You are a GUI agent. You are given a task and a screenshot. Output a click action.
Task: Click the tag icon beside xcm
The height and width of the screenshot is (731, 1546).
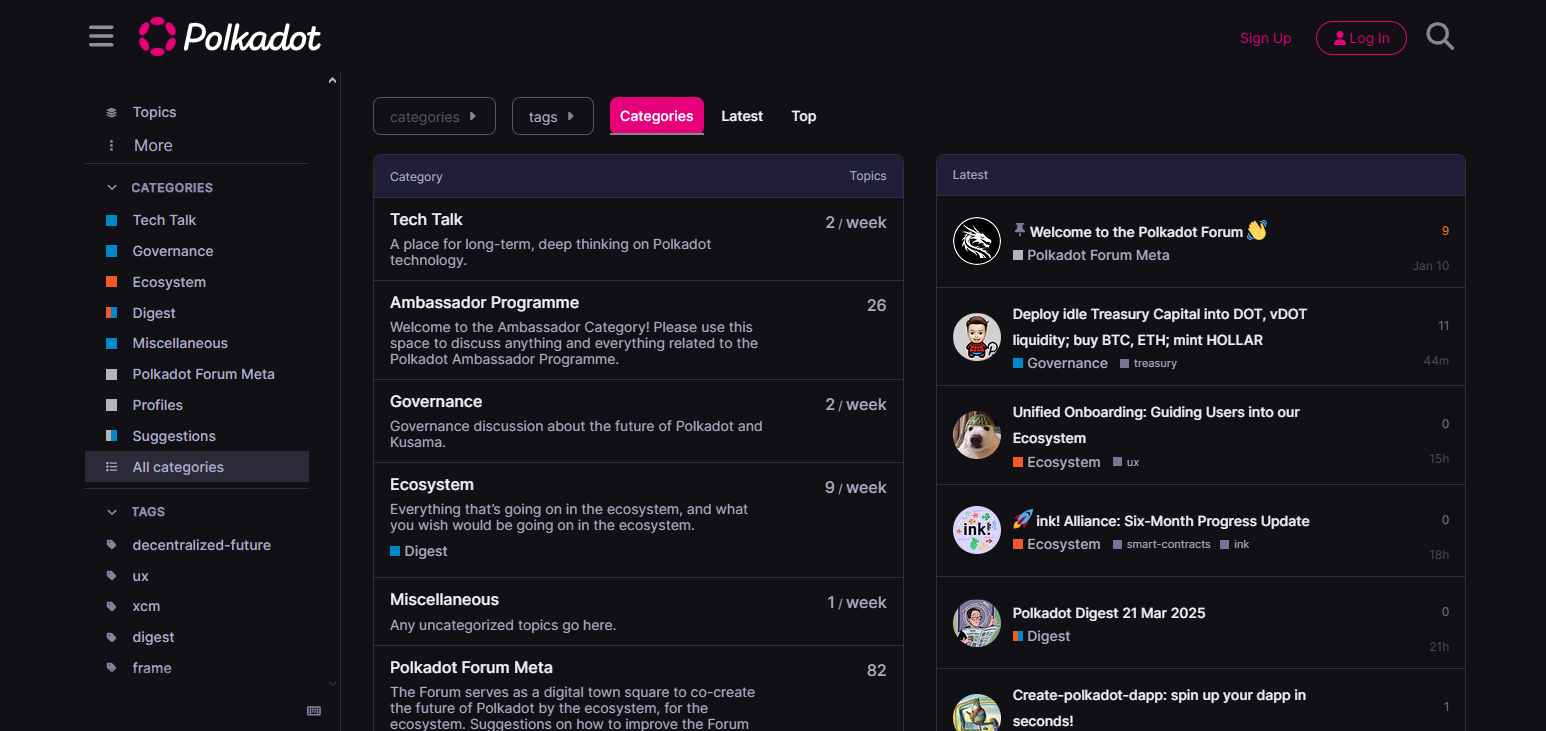click(x=112, y=606)
